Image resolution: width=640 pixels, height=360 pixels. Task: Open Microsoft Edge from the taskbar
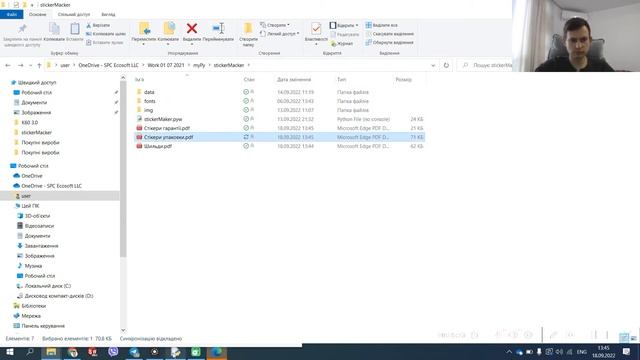[x=217, y=352]
